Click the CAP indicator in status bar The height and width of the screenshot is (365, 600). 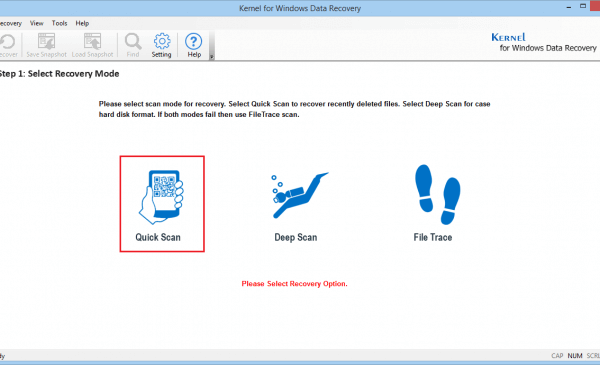pos(557,356)
